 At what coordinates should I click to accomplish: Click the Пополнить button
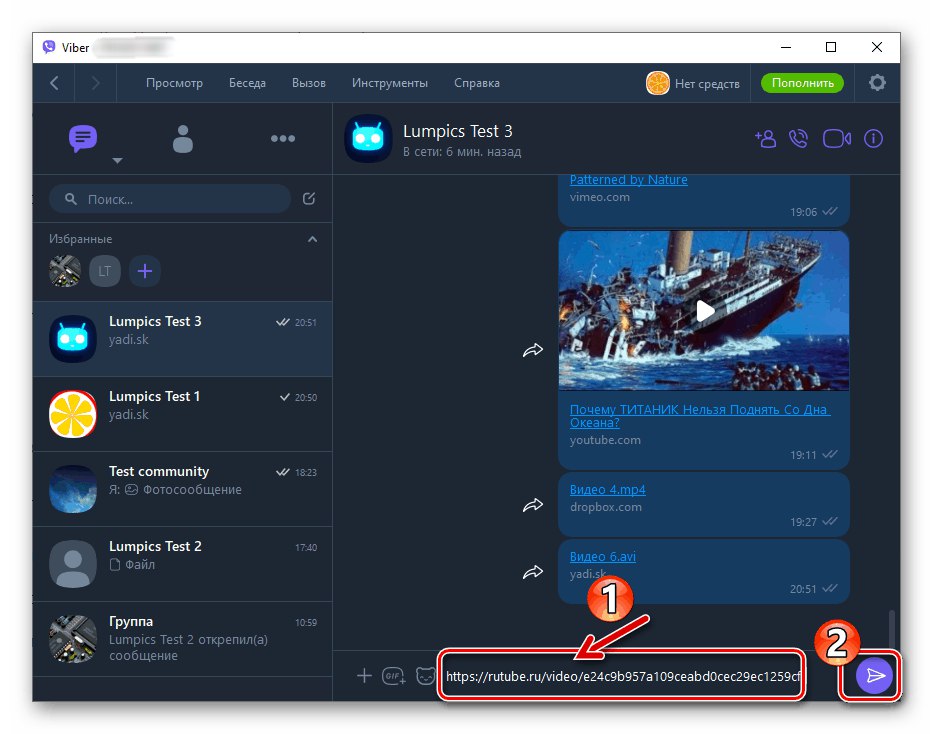[x=802, y=83]
